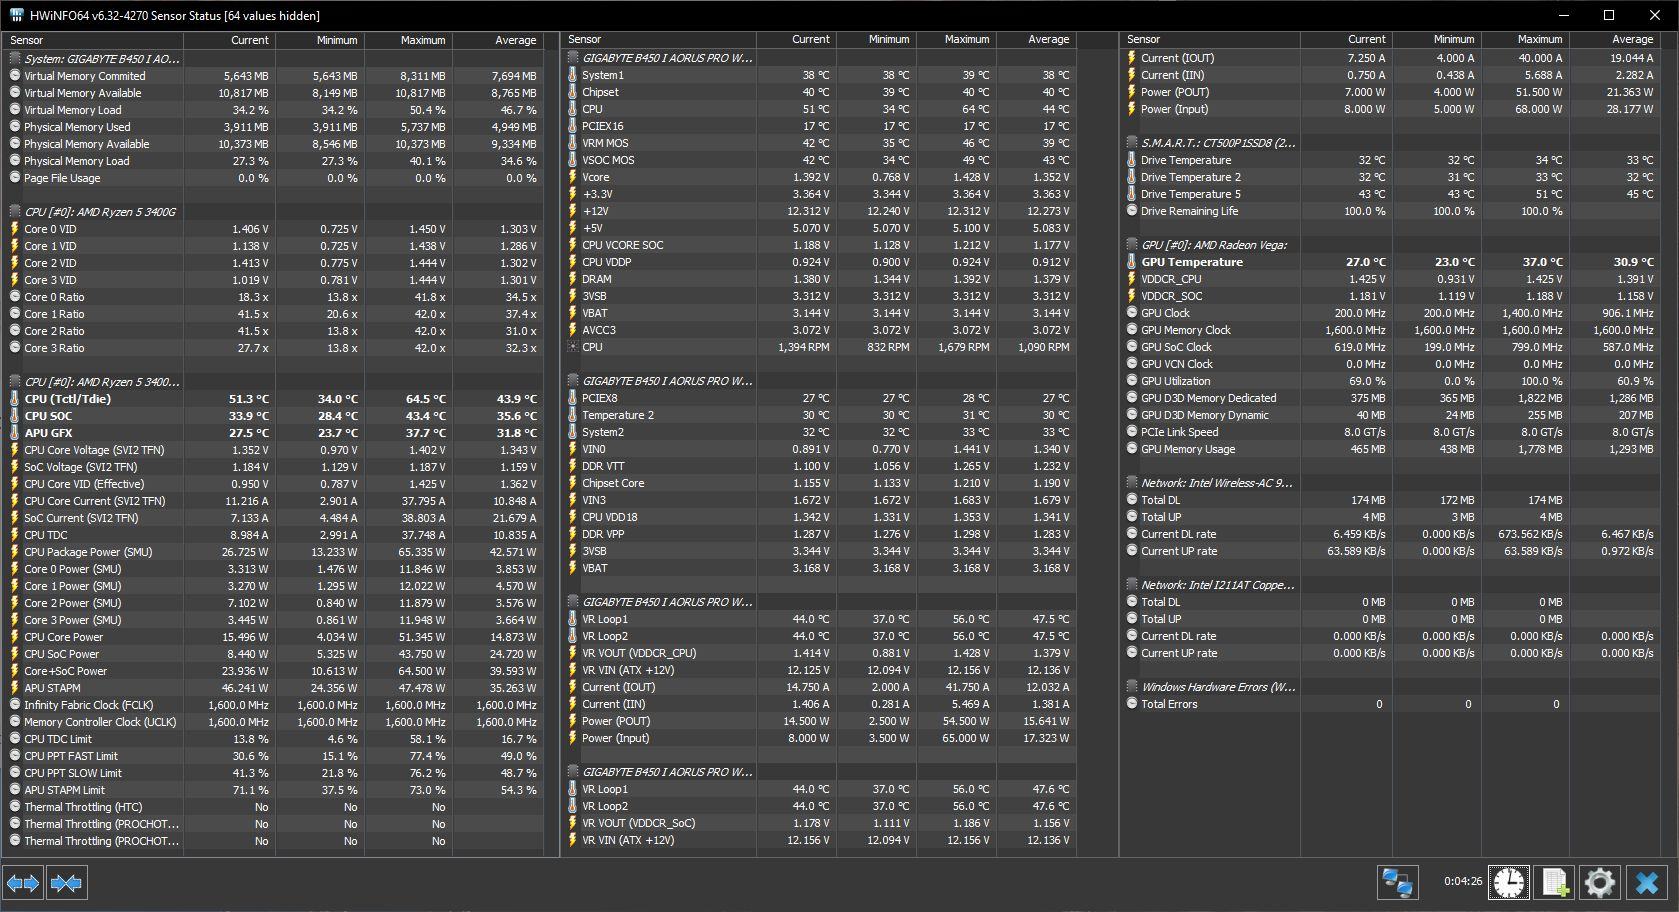Click the Average column header in right panel
The width and height of the screenshot is (1679, 912).
1614,40
